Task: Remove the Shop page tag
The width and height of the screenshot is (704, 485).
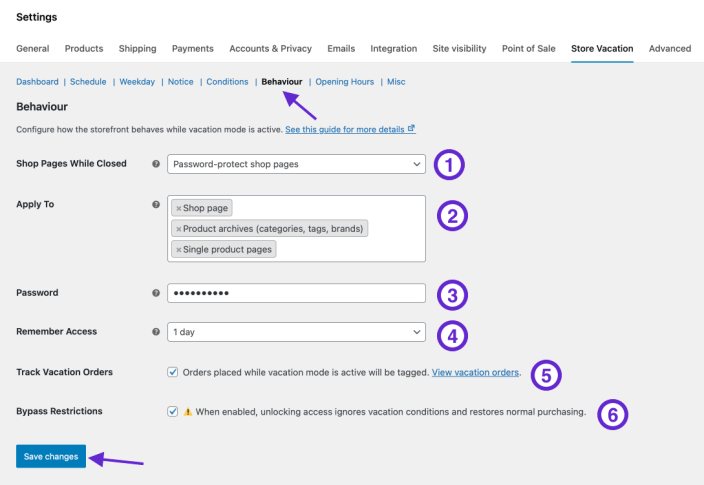Action: click(x=179, y=208)
